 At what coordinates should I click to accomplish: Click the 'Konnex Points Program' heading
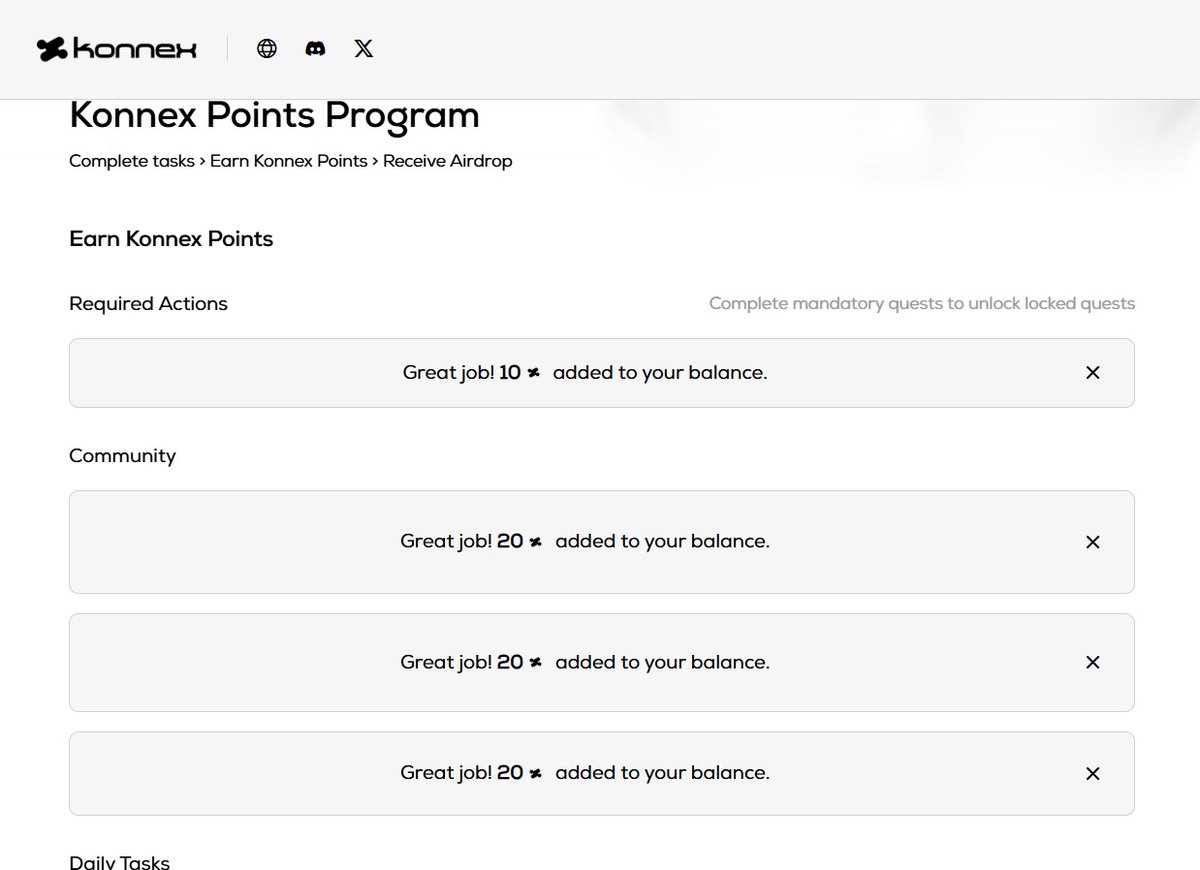pyautogui.click(x=274, y=116)
